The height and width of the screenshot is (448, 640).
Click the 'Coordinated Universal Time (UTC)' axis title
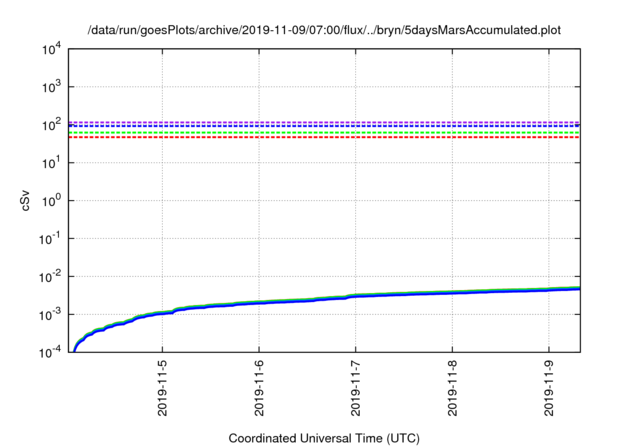coord(324,439)
